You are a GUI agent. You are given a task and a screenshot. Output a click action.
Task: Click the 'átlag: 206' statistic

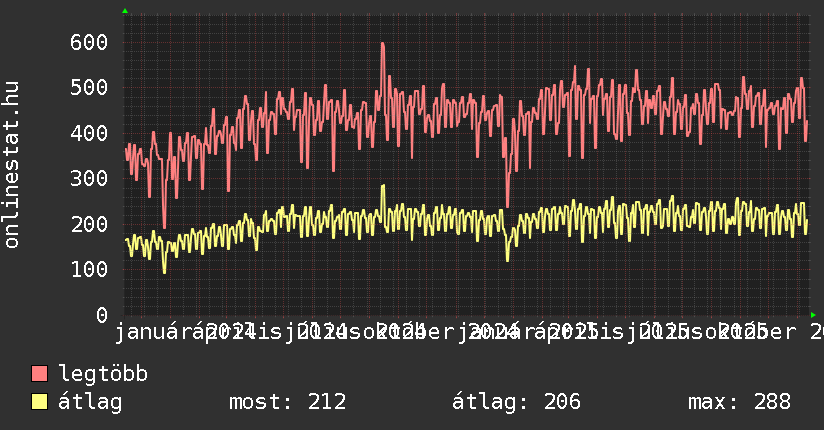[x=516, y=403]
